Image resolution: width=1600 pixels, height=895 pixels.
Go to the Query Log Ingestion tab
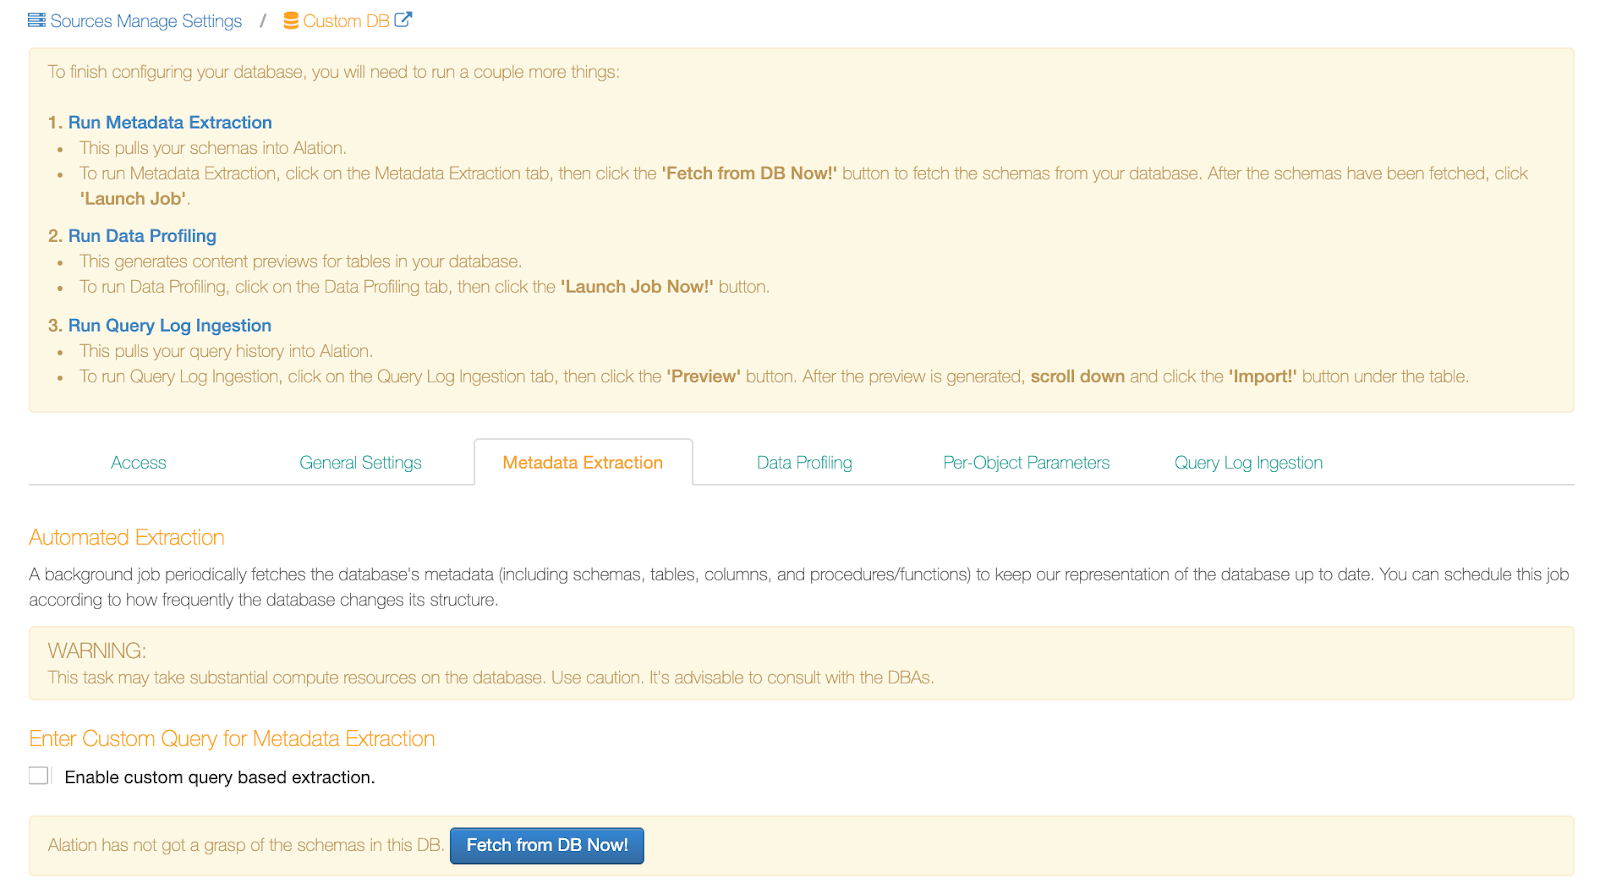[1249, 463]
